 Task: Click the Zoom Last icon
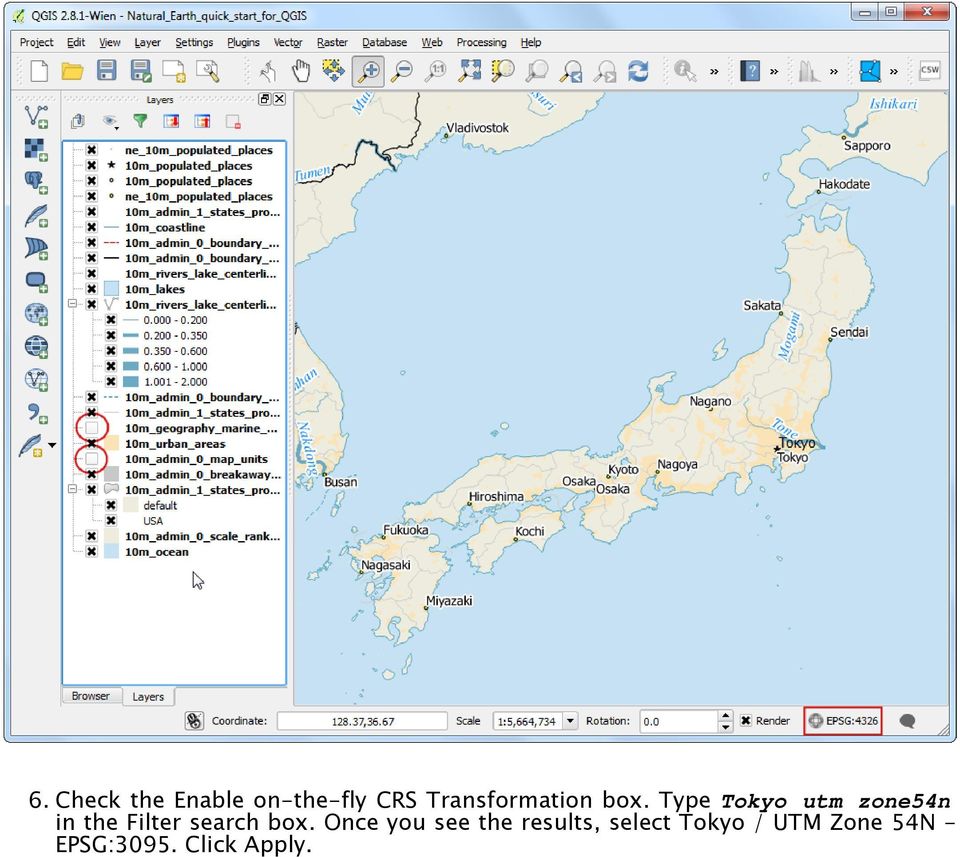[x=571, y=71]
